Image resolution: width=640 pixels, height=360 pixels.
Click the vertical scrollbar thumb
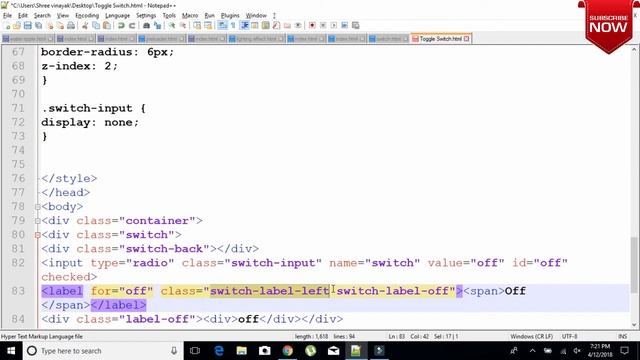(635, 264)
